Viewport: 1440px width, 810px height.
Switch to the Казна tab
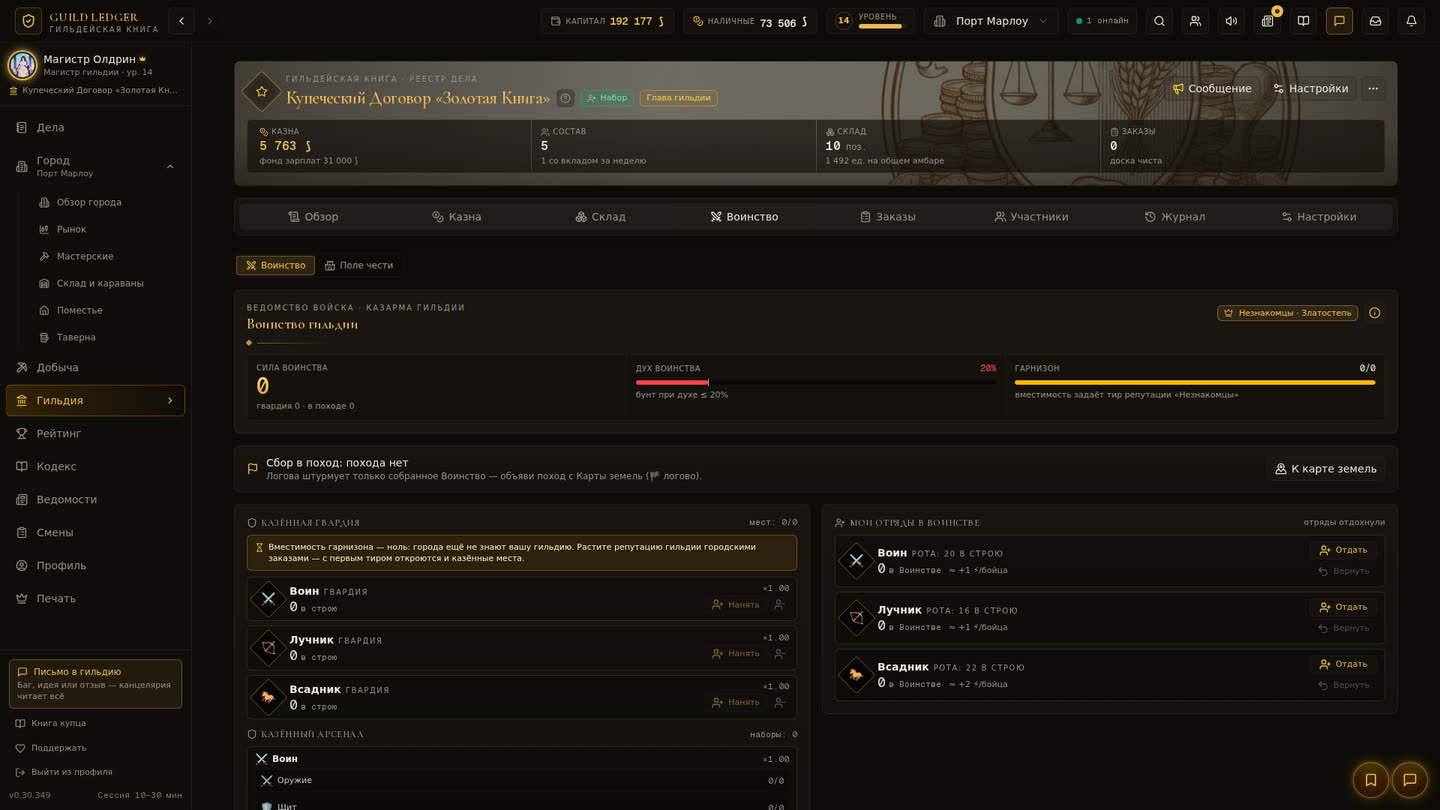tap(456, 217)
